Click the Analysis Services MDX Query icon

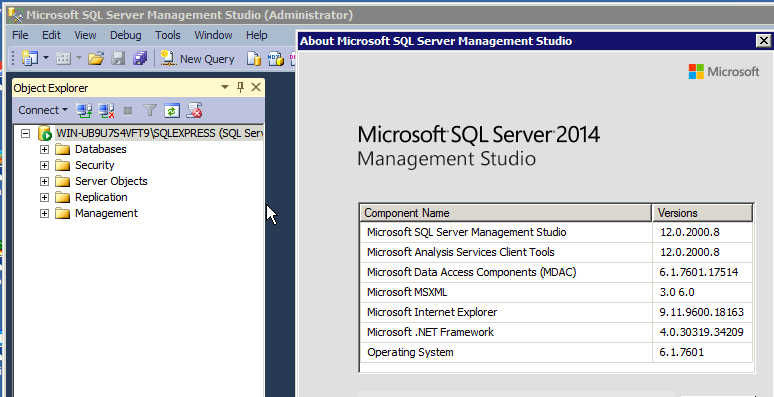276,59
